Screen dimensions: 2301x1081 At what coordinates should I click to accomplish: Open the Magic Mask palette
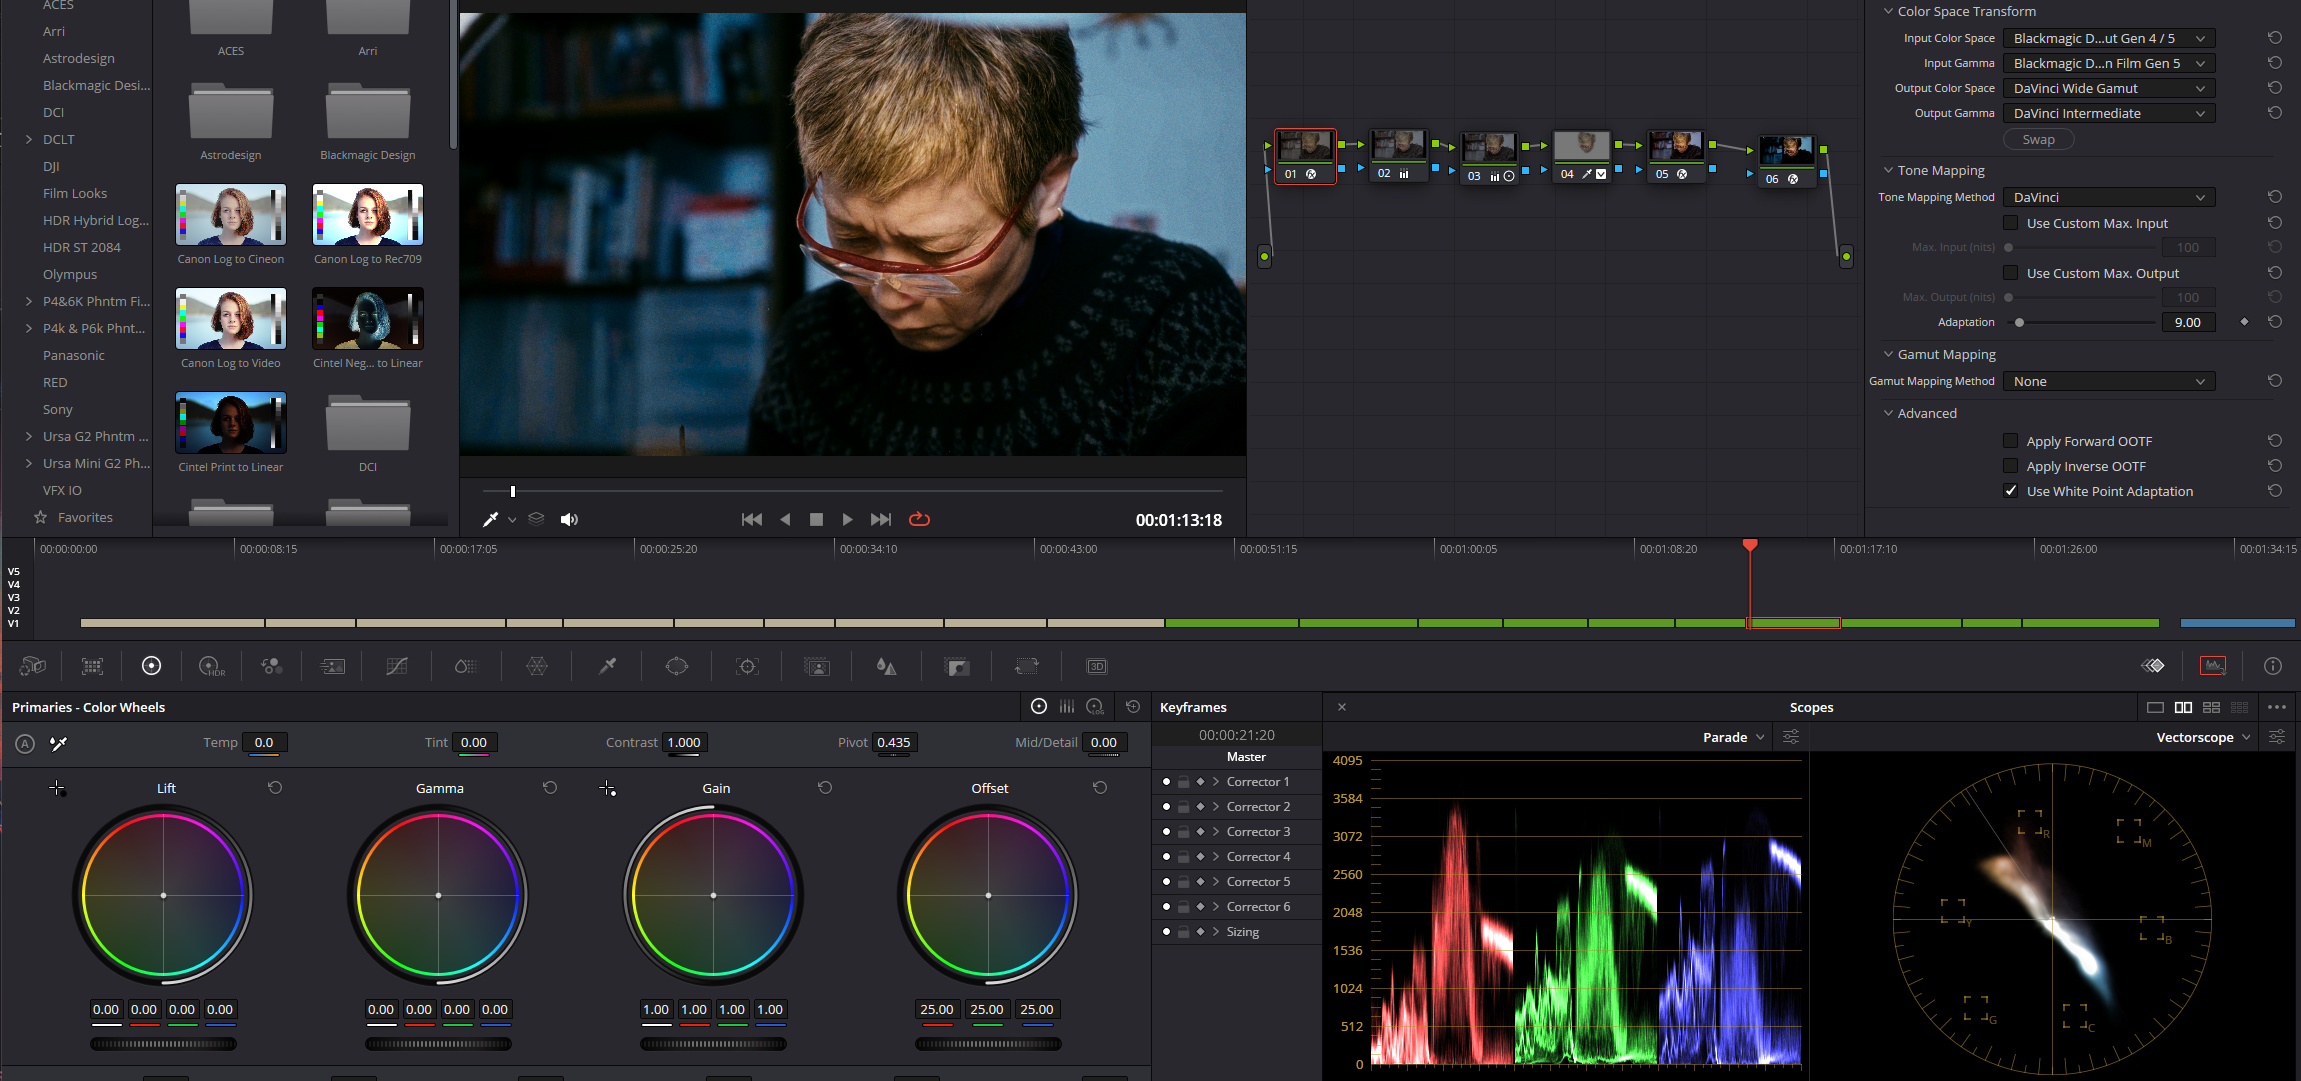(816, 666)
